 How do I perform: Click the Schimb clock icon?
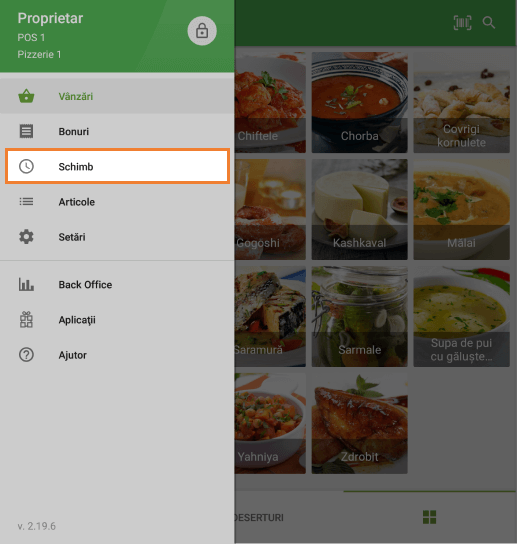26,167
